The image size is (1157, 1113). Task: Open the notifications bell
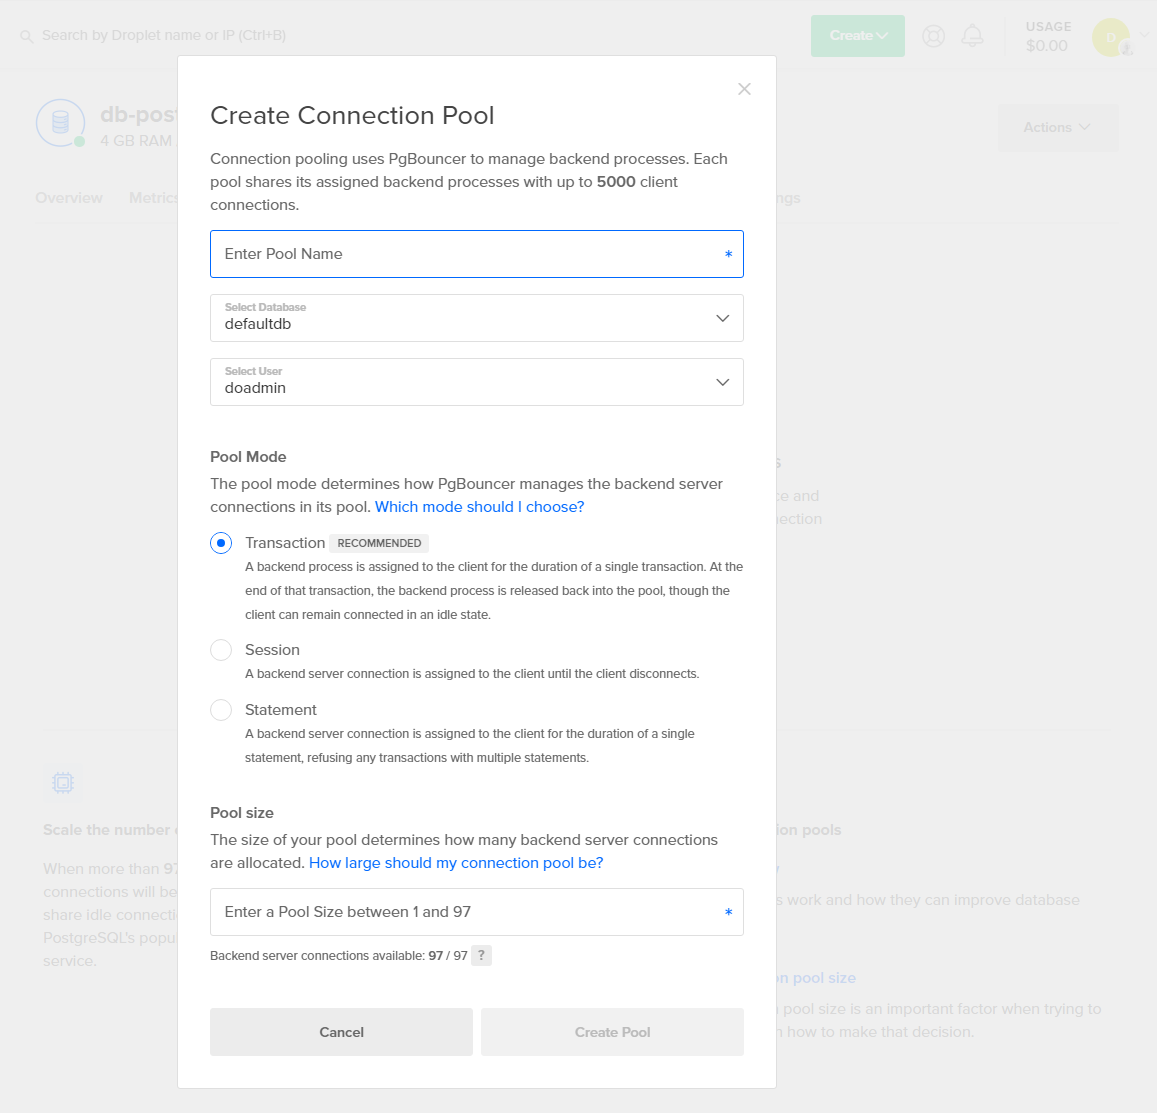972,36
